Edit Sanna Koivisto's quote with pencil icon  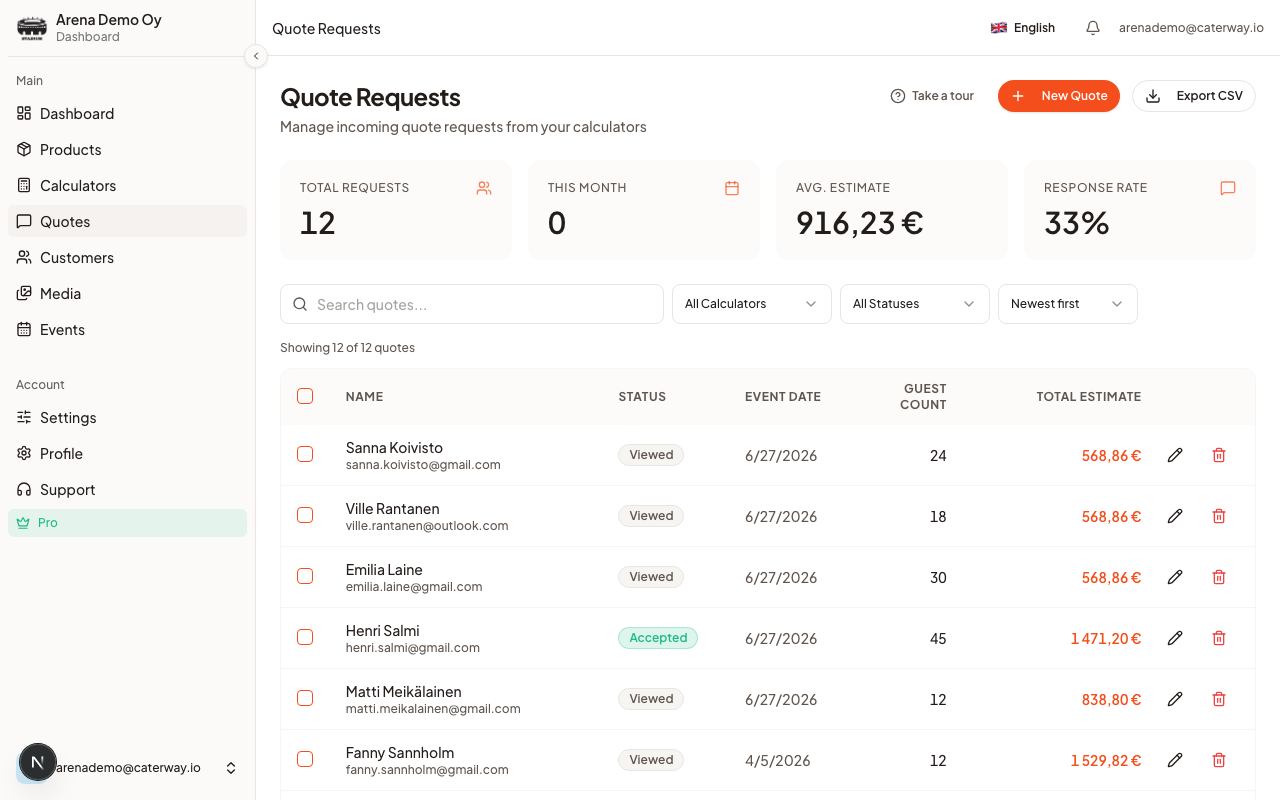point(1175,455)
